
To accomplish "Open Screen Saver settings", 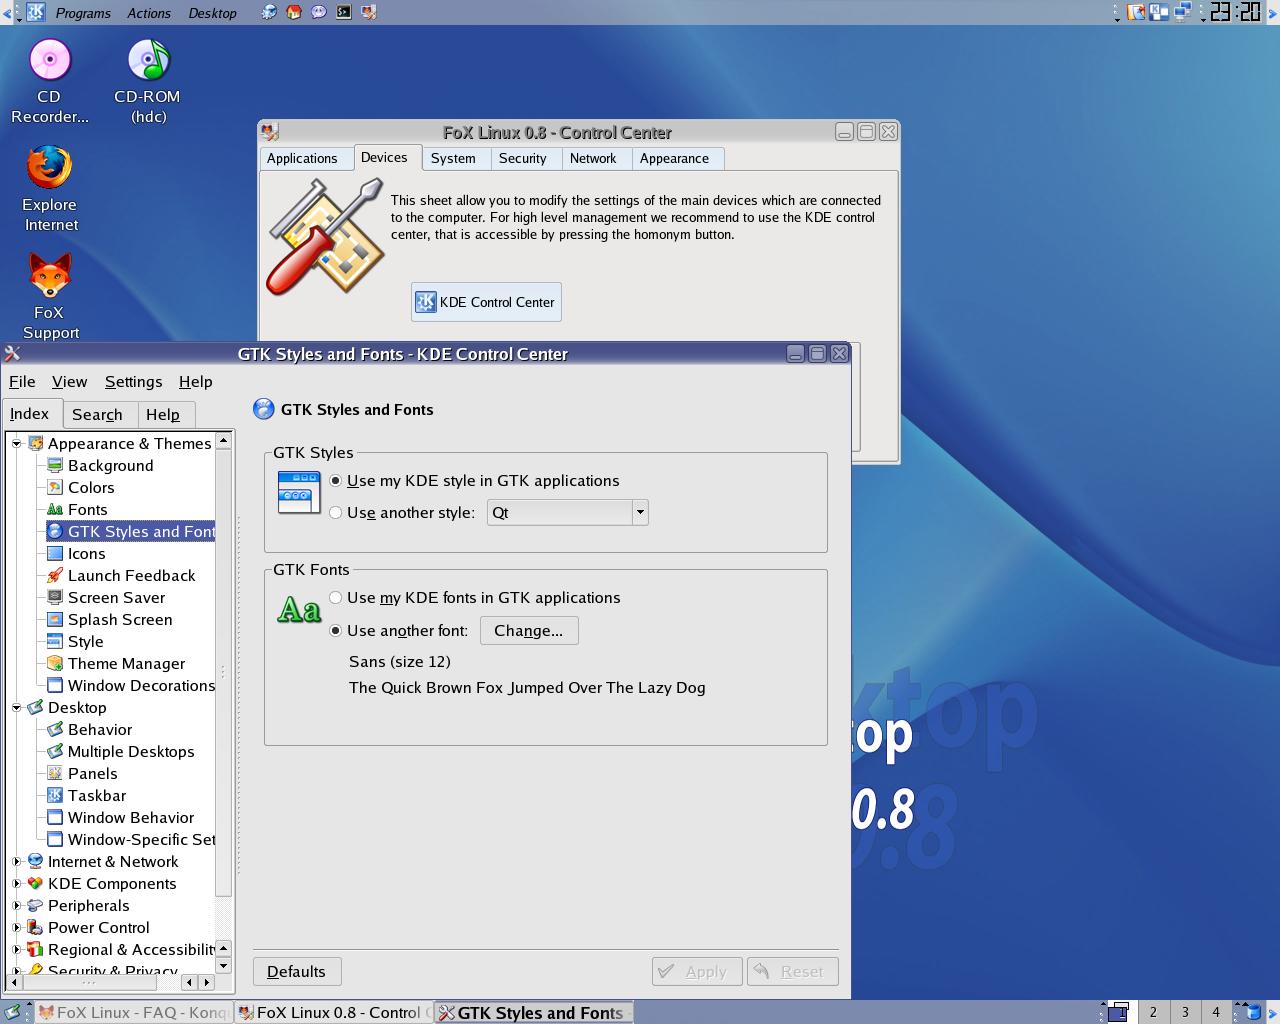I will 106,598.
